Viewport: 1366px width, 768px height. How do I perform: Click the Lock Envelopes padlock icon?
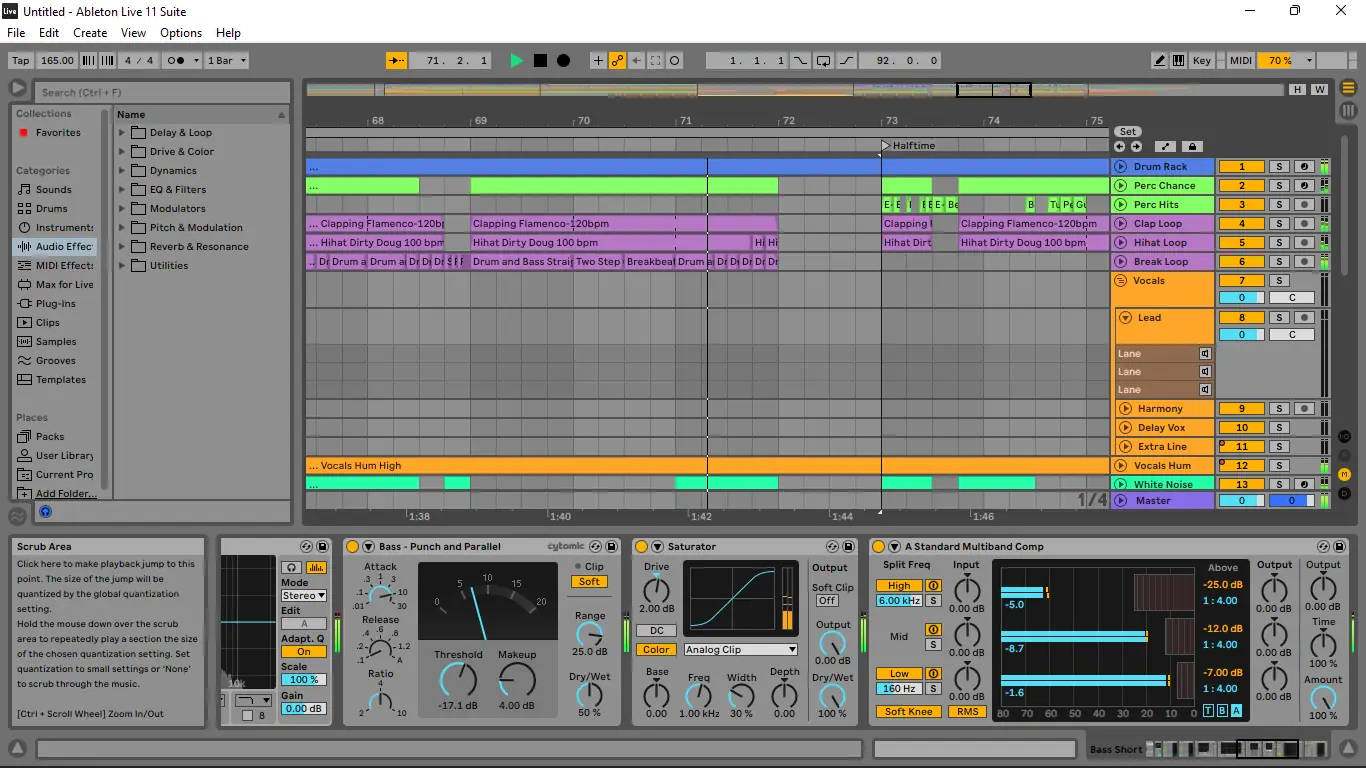tap(1191, 147)
